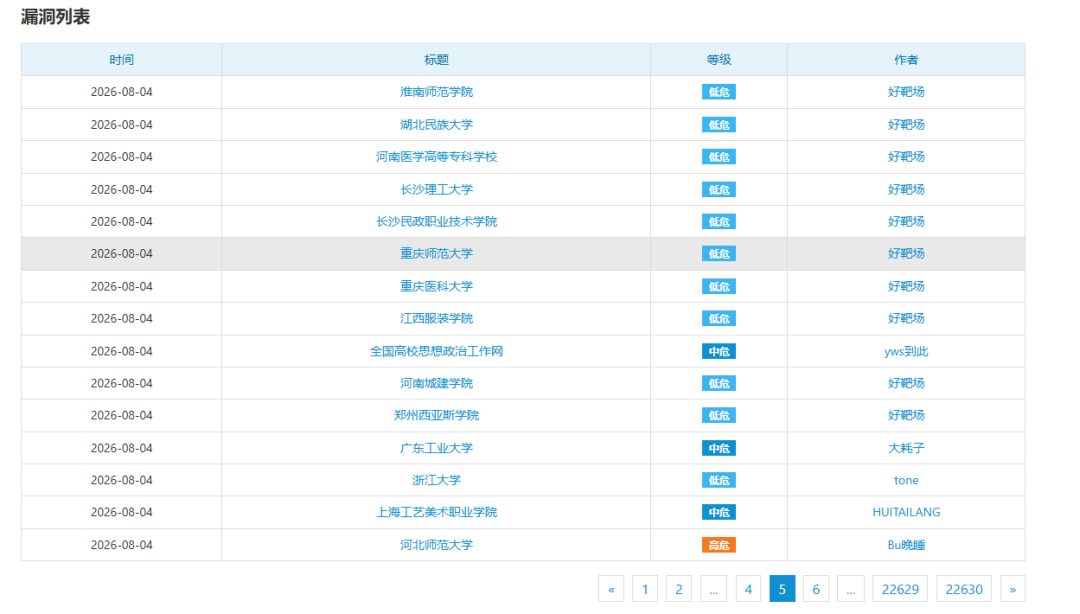Screen dimensions: 1080x614
Task: Open the 郑州西亚斯学院 title link
Action: tap(436, 416)
